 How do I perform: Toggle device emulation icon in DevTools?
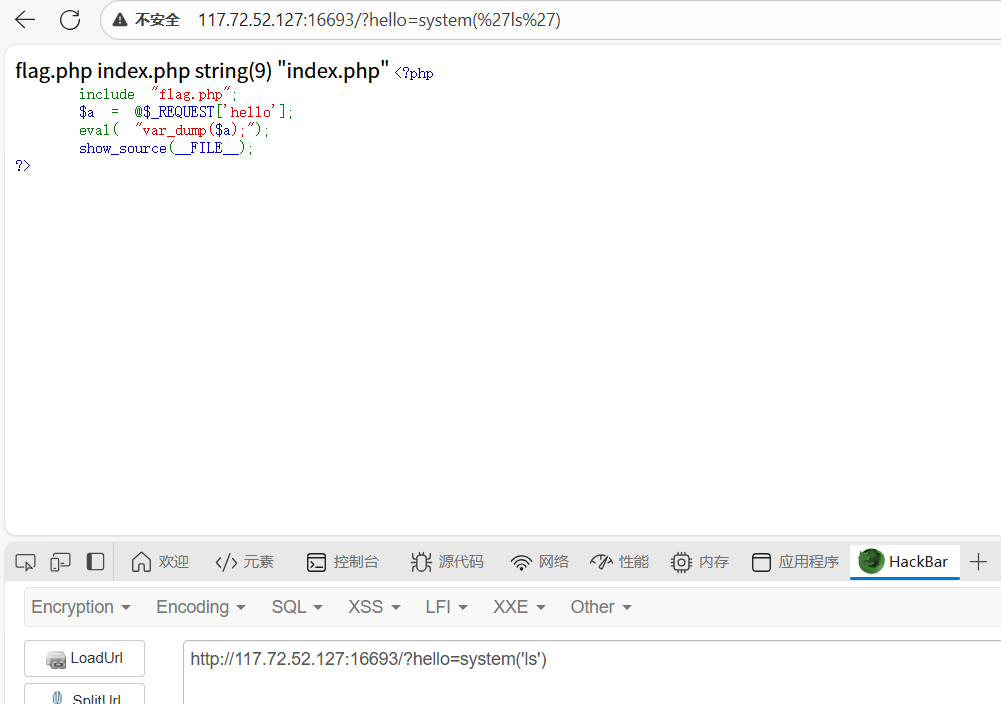[60, 562]
